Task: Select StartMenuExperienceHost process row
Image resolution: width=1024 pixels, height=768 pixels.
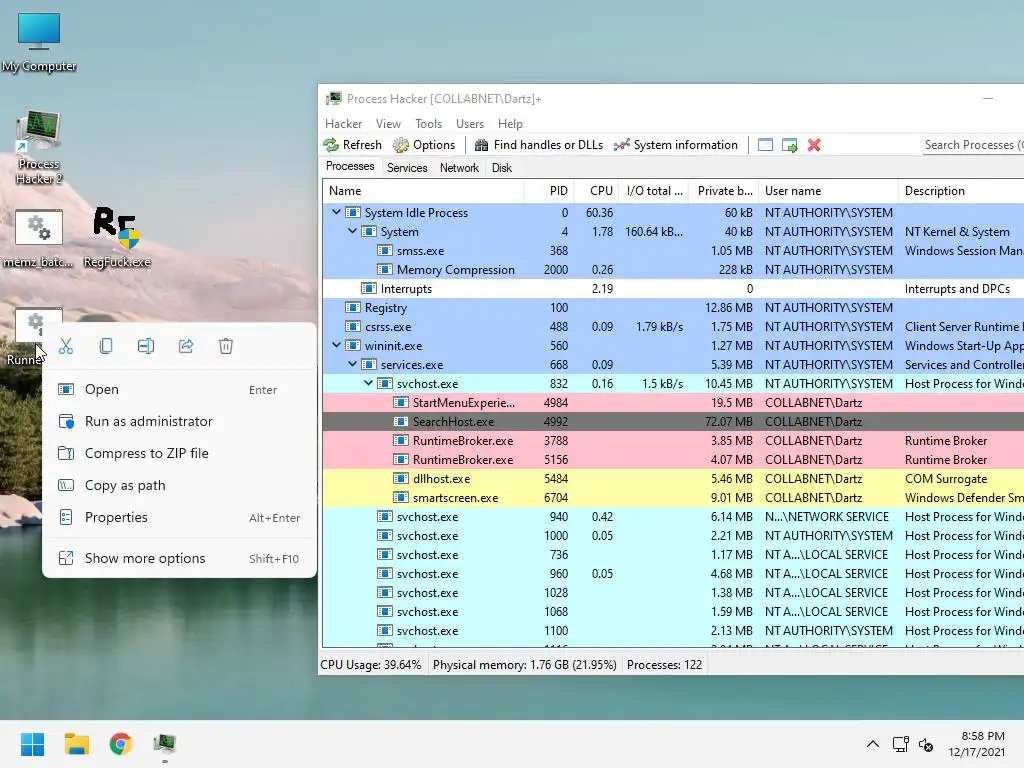Action: tap(673, 403)
